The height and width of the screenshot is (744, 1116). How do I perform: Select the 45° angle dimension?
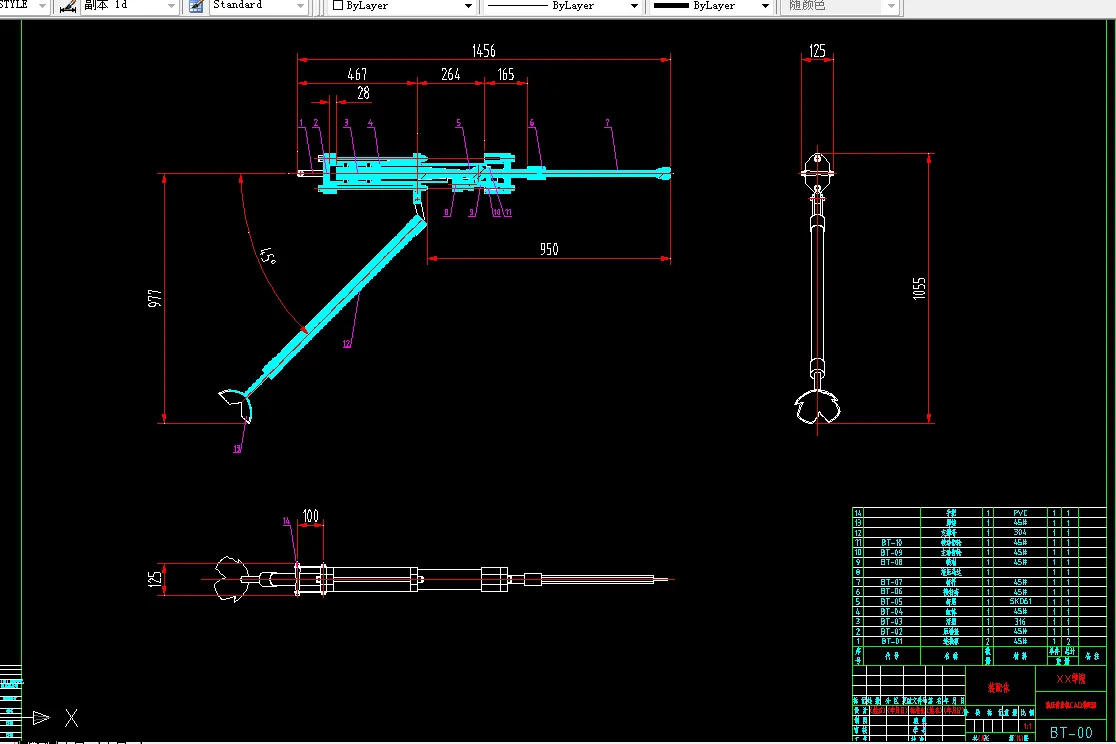click(x=268, y=256)
